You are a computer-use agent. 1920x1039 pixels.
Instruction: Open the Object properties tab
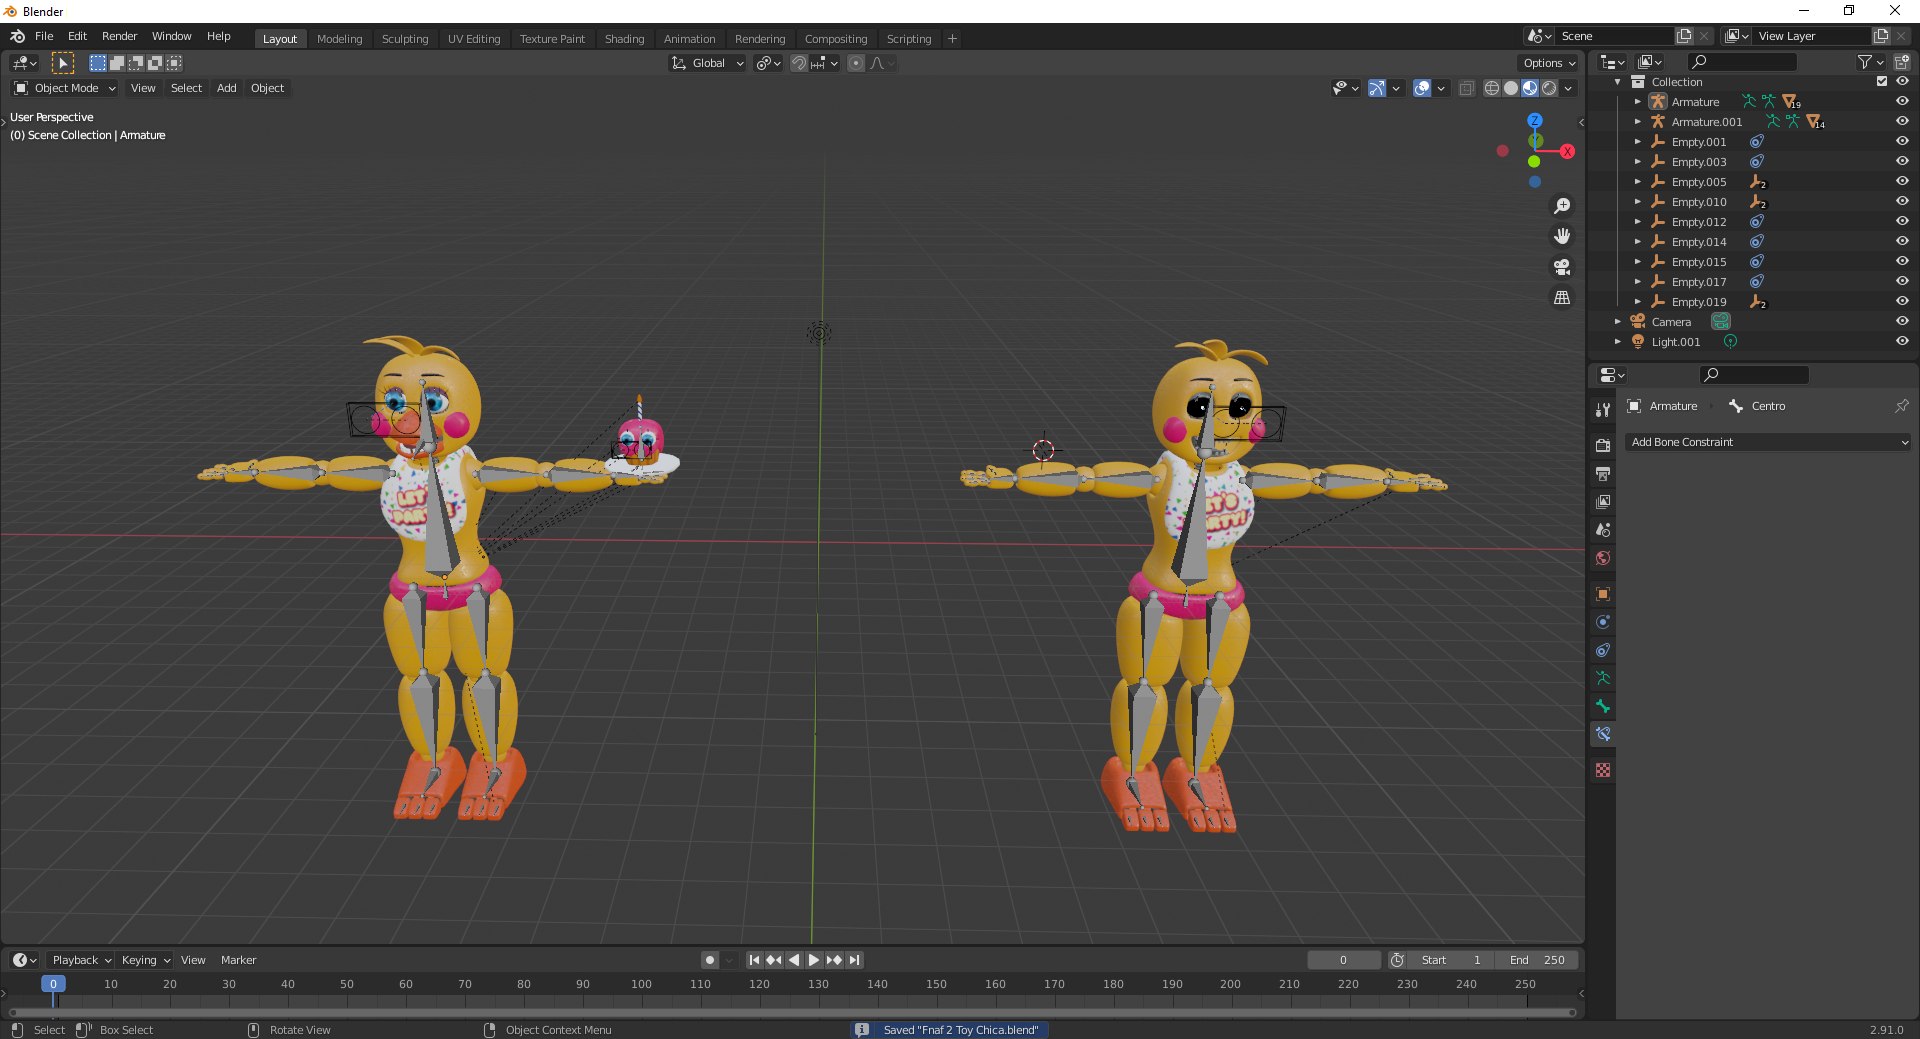(1603, 593)
